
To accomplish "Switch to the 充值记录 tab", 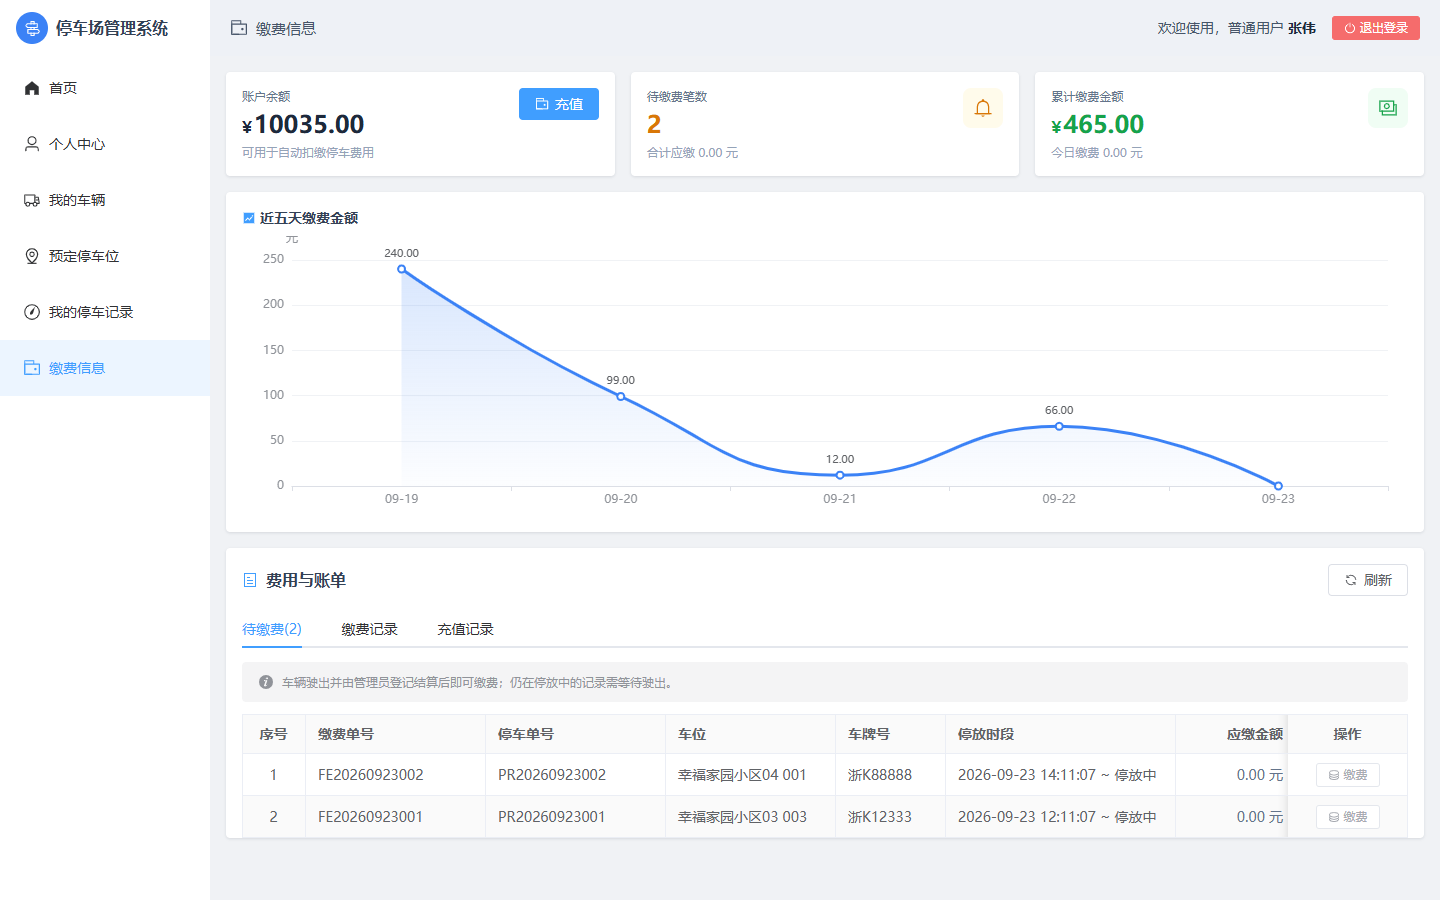I will point(465,629).
